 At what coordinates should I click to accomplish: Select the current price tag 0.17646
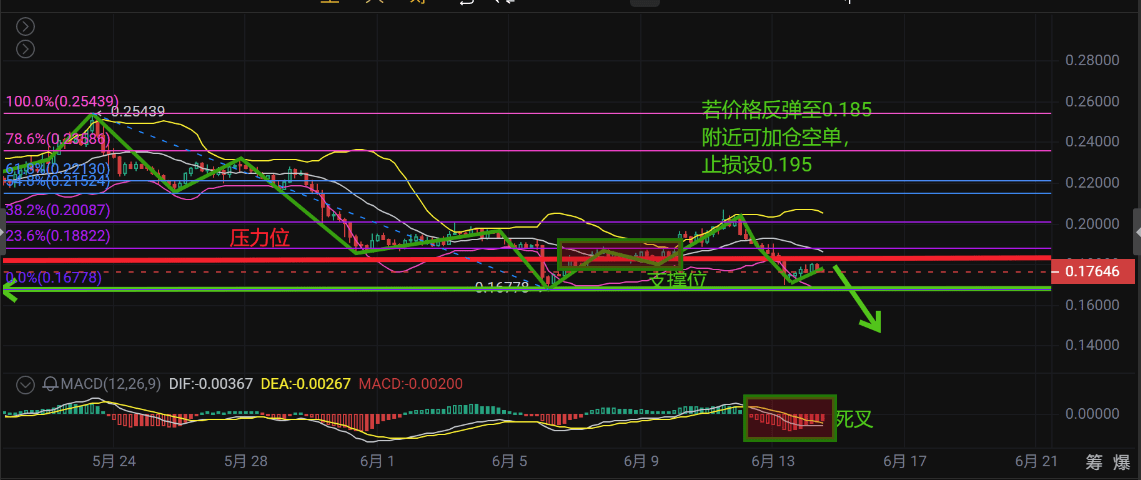[x=1094, y=273]
